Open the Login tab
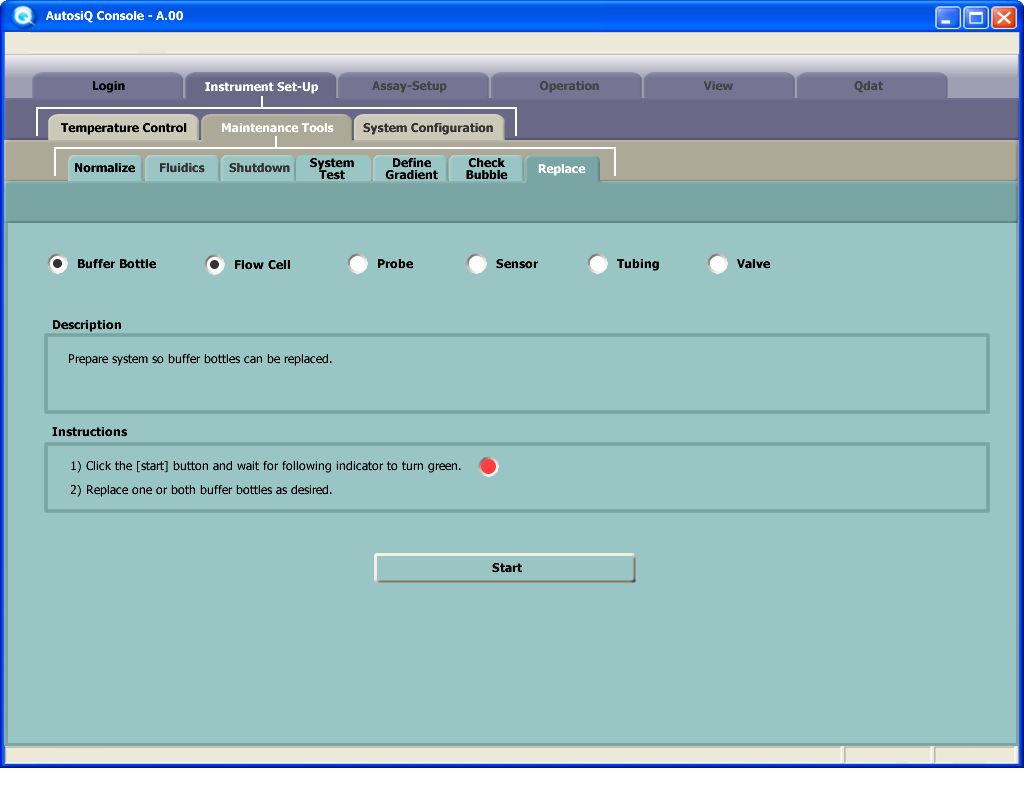 (x=108, y=86)
